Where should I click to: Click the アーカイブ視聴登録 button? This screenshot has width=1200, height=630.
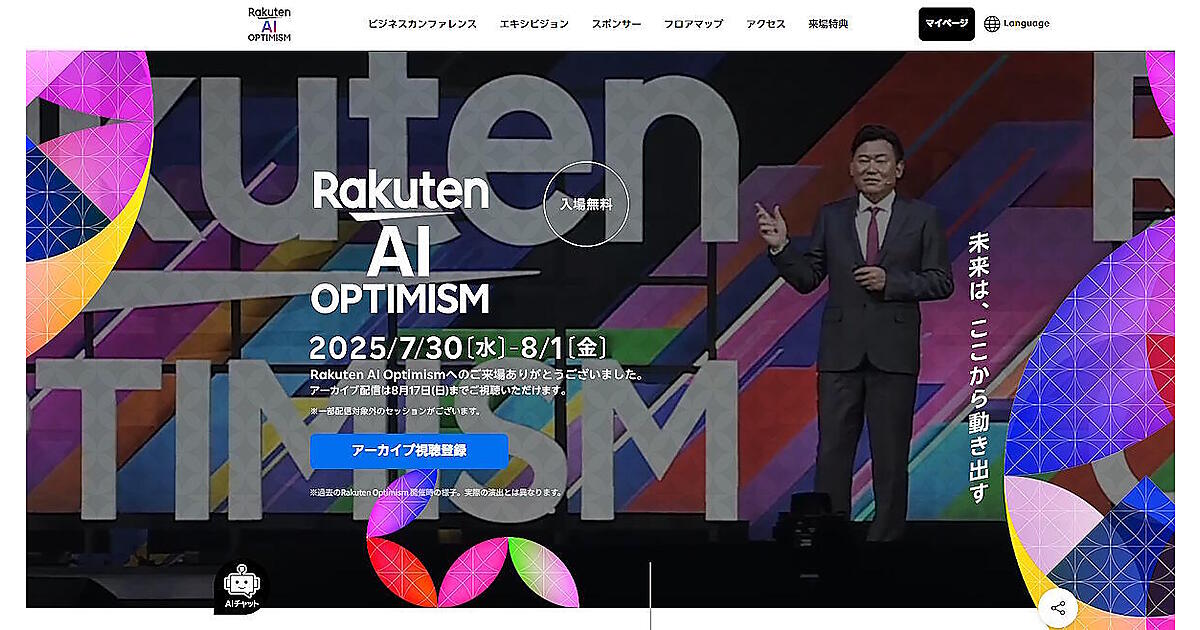pos(409,451)
